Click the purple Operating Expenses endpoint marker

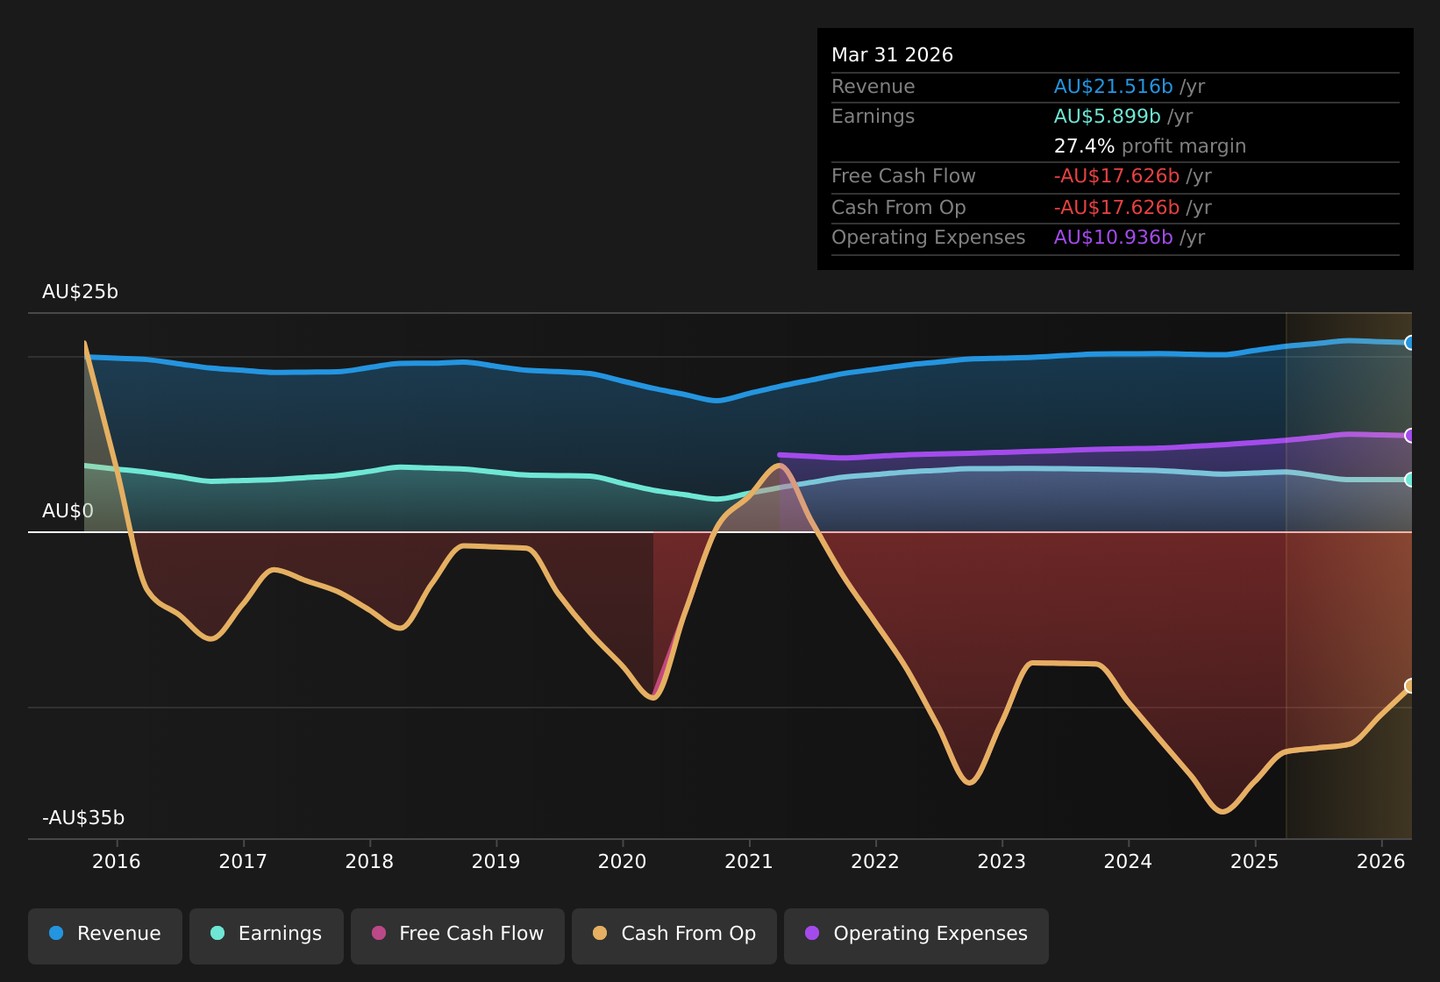tap(1410, 436)
